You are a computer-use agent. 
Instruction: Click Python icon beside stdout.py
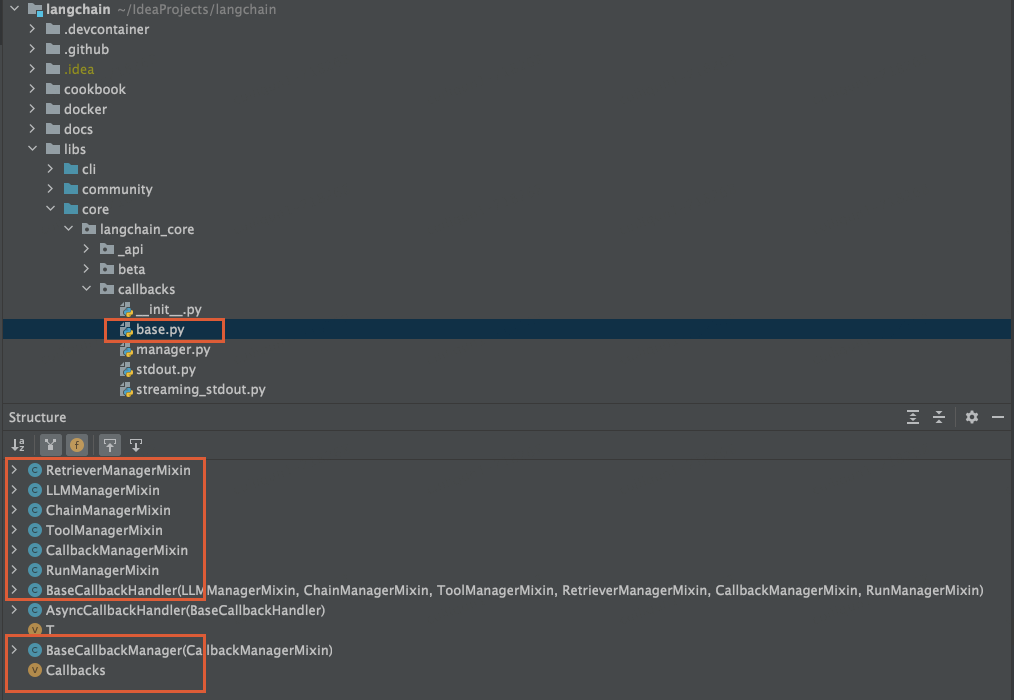126,369
